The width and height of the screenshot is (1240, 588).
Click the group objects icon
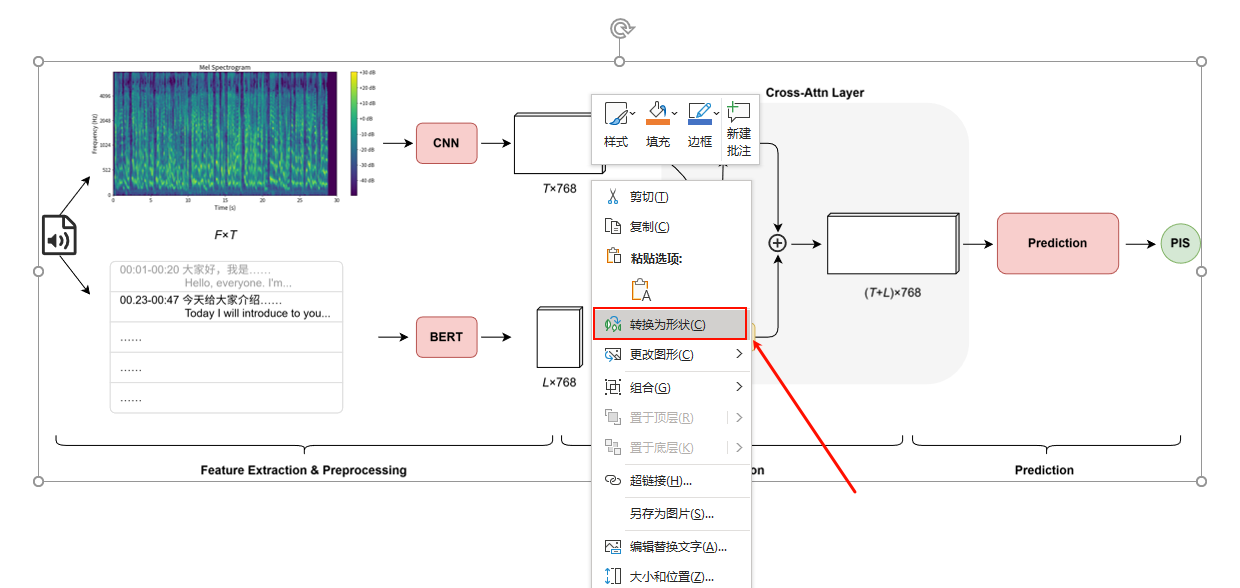pos(613,387)
